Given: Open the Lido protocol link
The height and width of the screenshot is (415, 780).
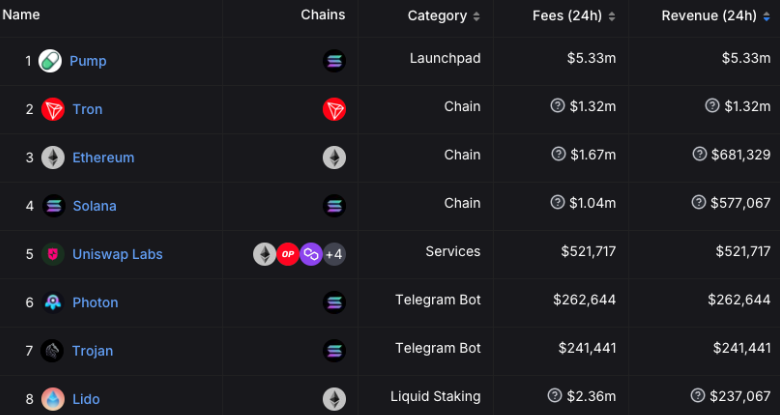Looking at the screenshot, I should click(86, 399).
